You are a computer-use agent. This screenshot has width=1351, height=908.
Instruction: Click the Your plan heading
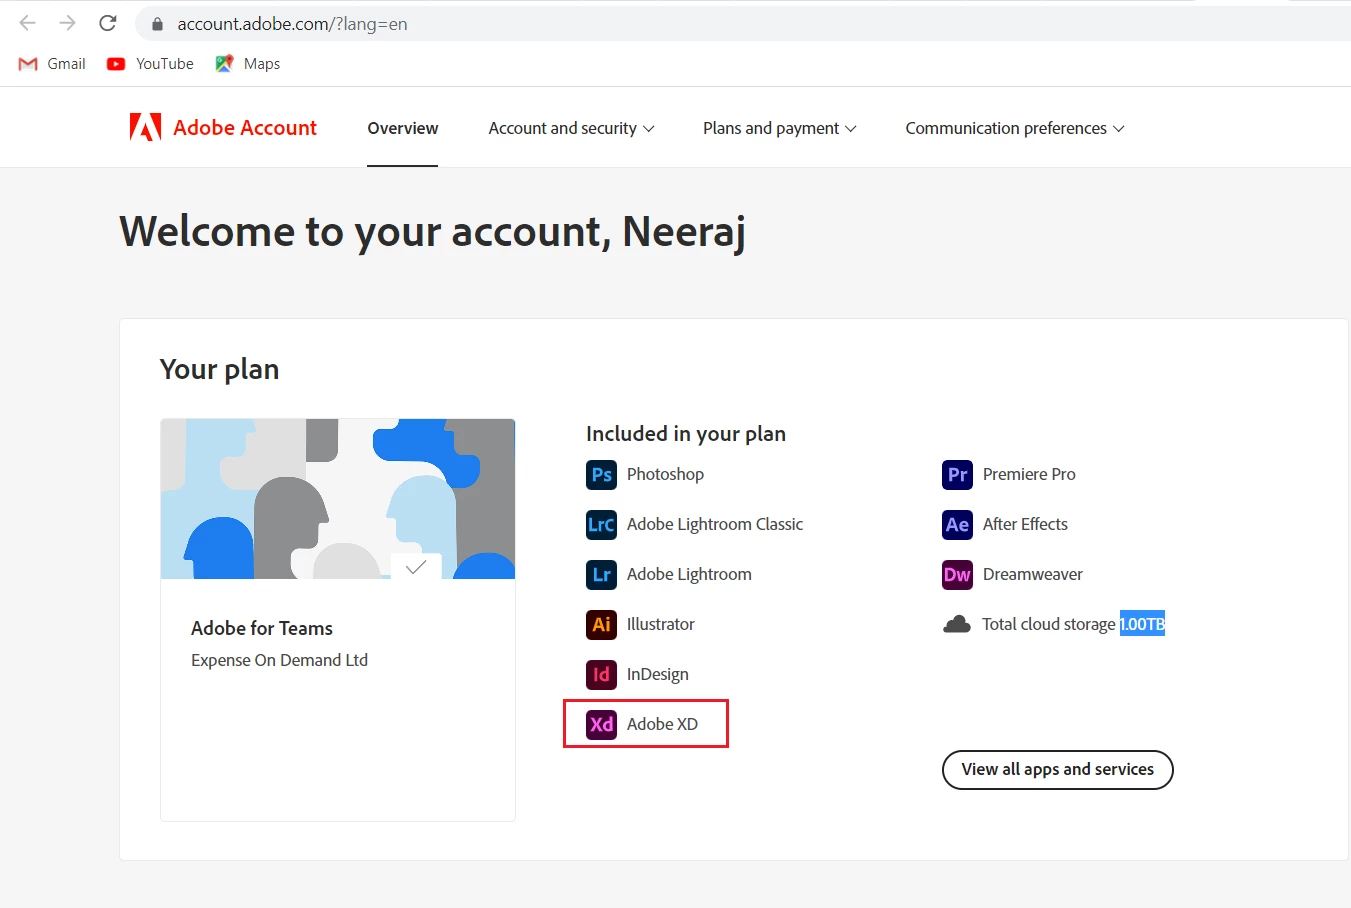[x=219, y=369]
